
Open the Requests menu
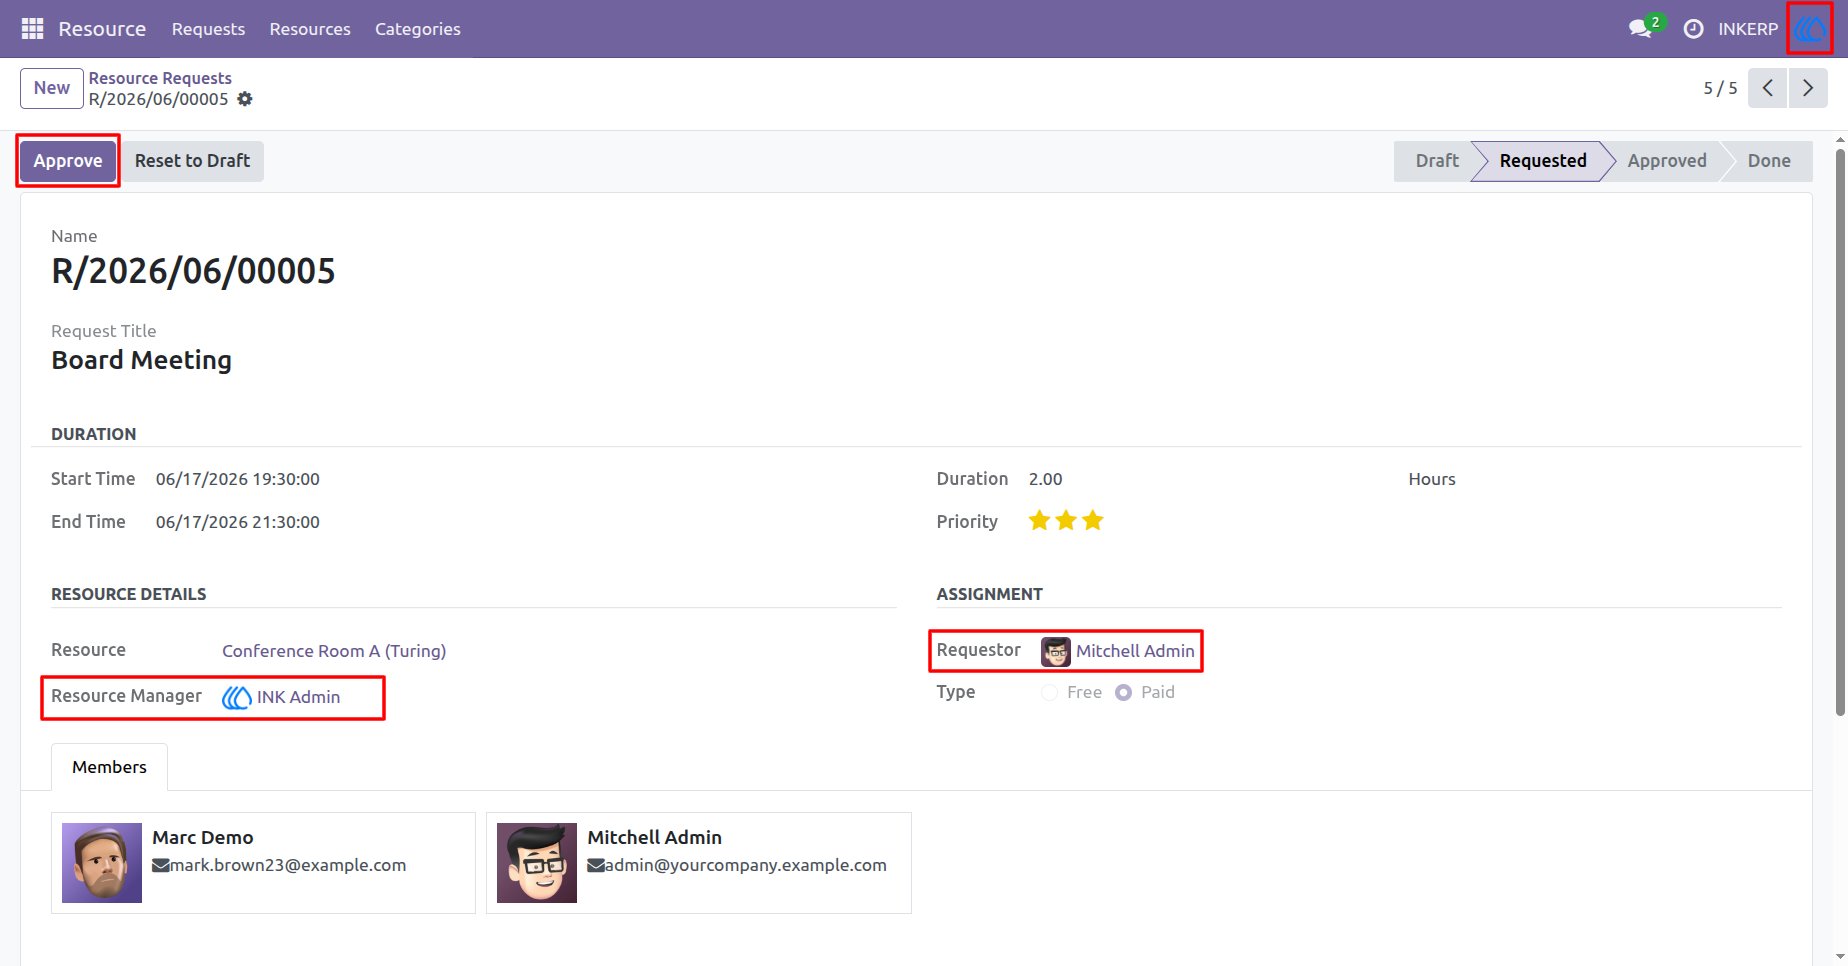pyautogui.click(x=208, y=29)
